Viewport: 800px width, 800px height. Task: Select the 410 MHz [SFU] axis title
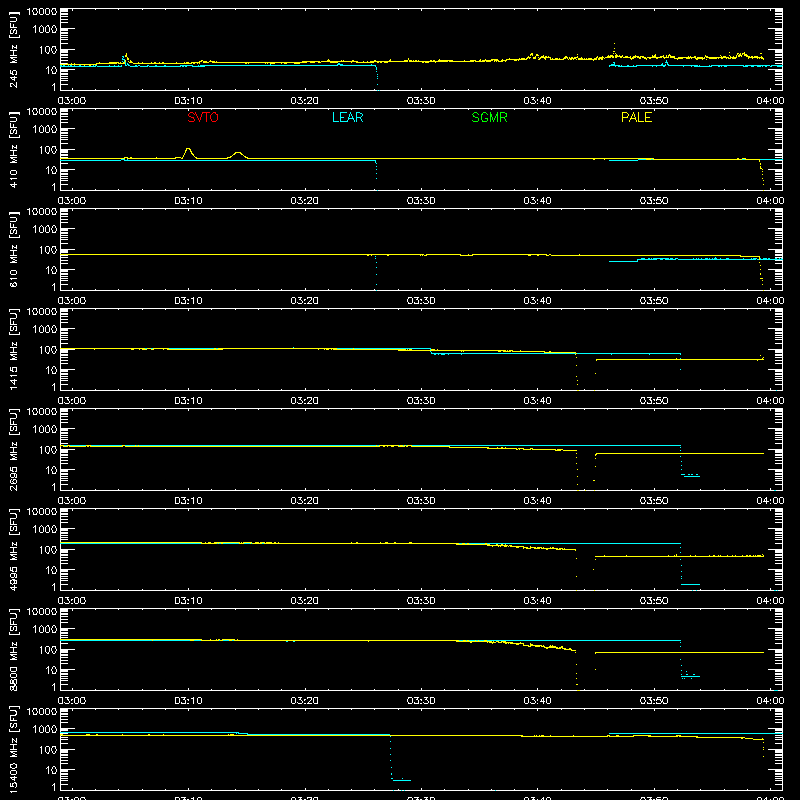pos(14,149)
